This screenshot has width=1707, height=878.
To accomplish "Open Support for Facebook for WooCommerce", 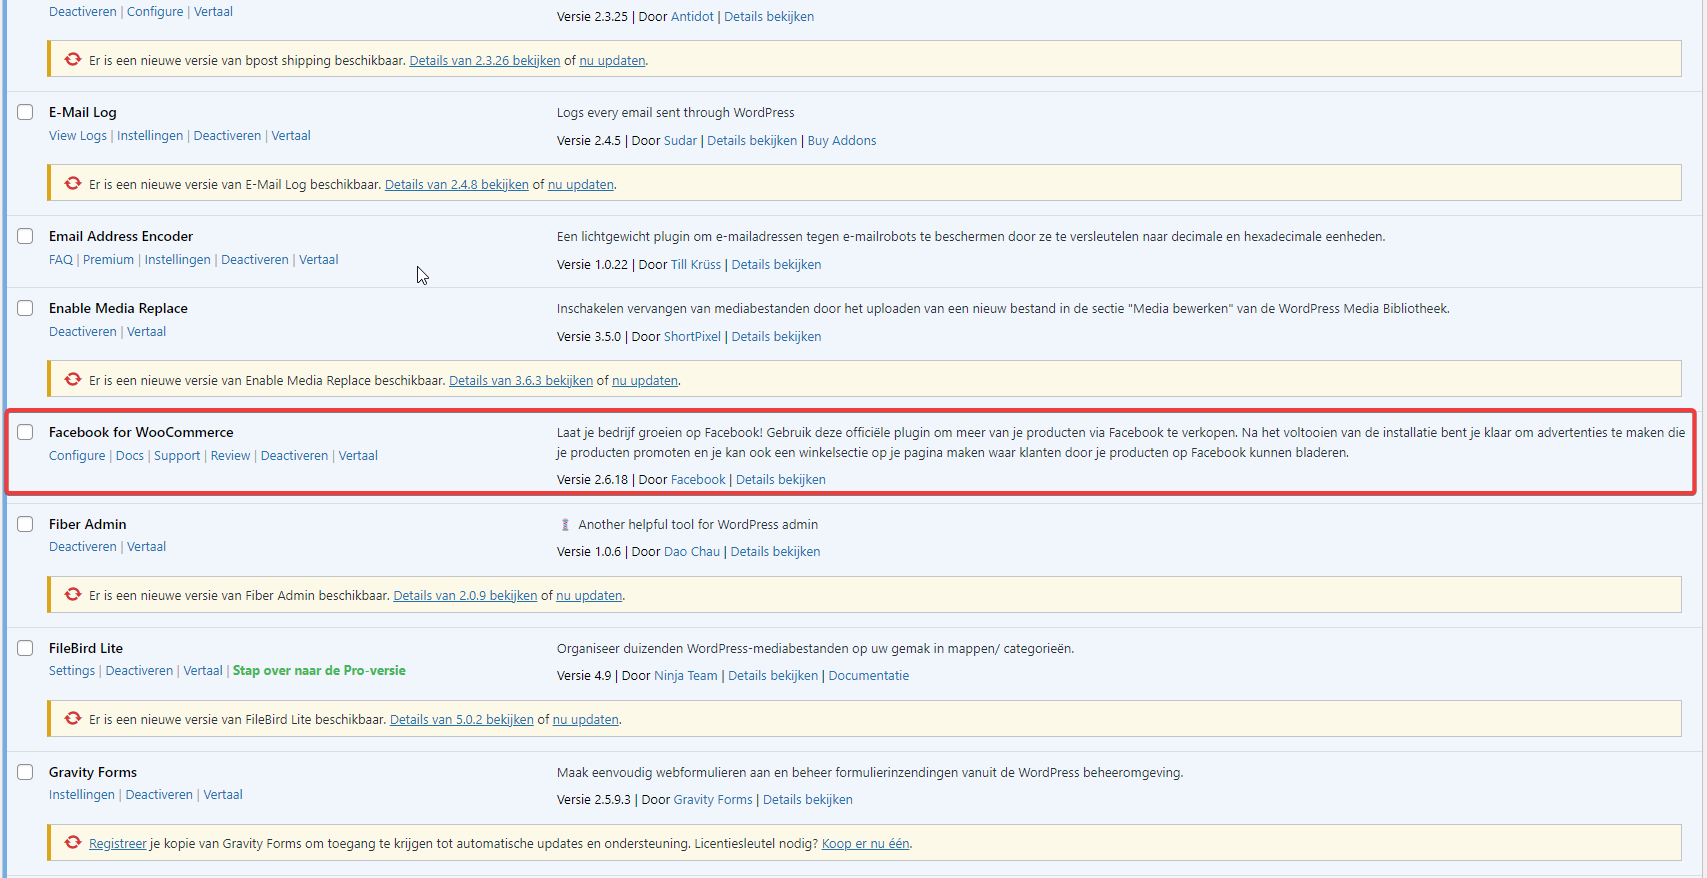I will click(x=177, y=456).
